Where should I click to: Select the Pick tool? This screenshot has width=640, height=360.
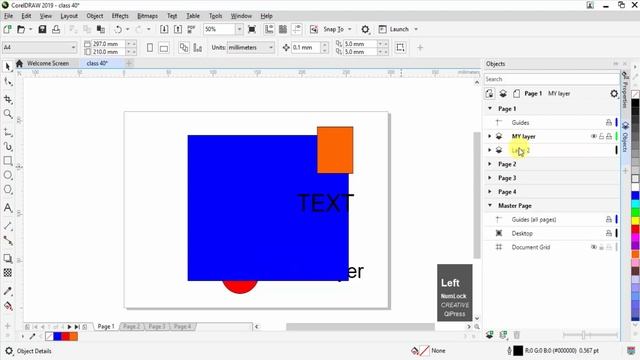[8, 67]
